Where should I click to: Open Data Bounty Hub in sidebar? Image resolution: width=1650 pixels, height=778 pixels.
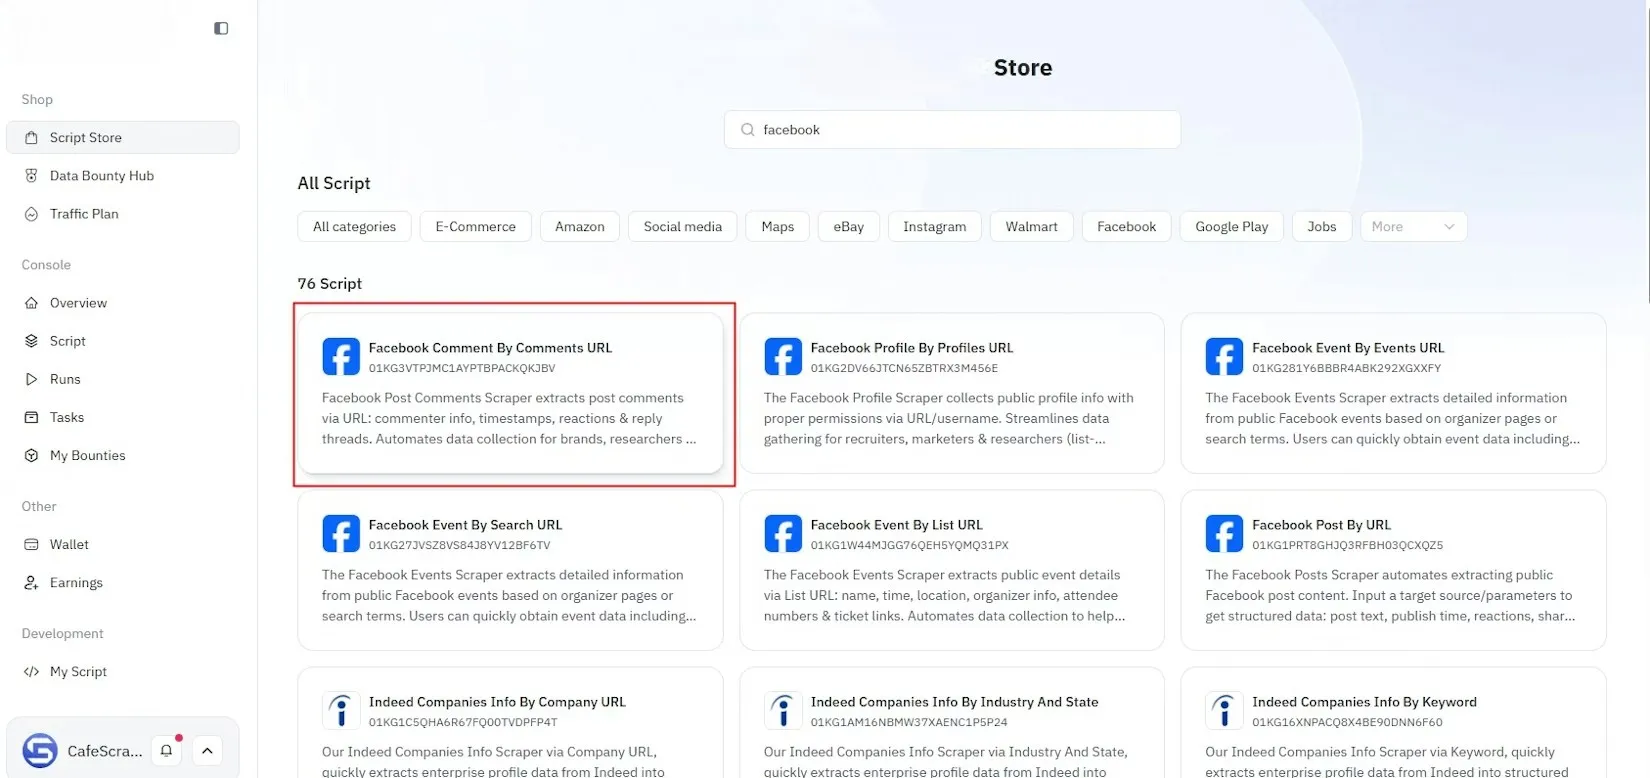click(x=101, y=176)
